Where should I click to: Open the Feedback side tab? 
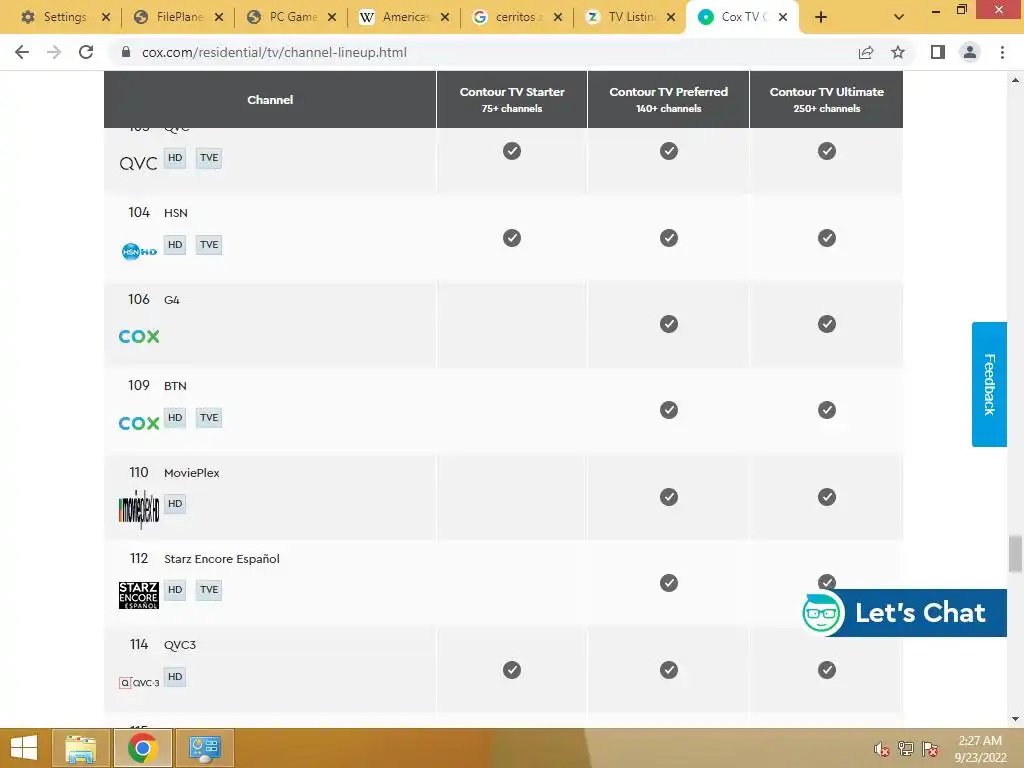pyautogui.click(x=989, y=384)
